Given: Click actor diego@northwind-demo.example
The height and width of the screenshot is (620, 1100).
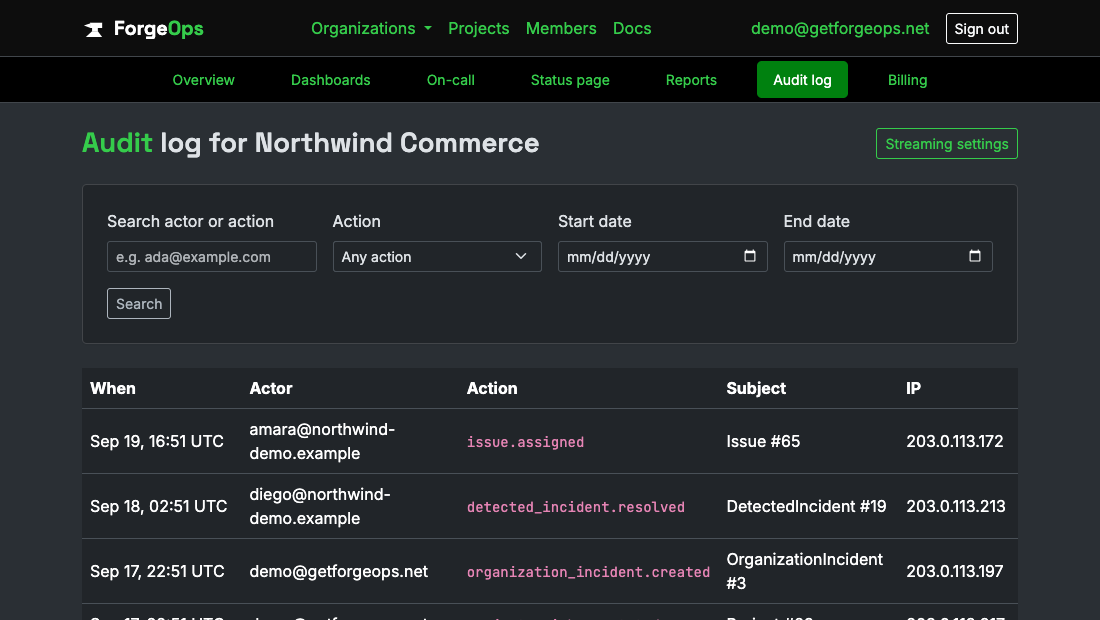Looking at the screenshot, I should 320,506.
